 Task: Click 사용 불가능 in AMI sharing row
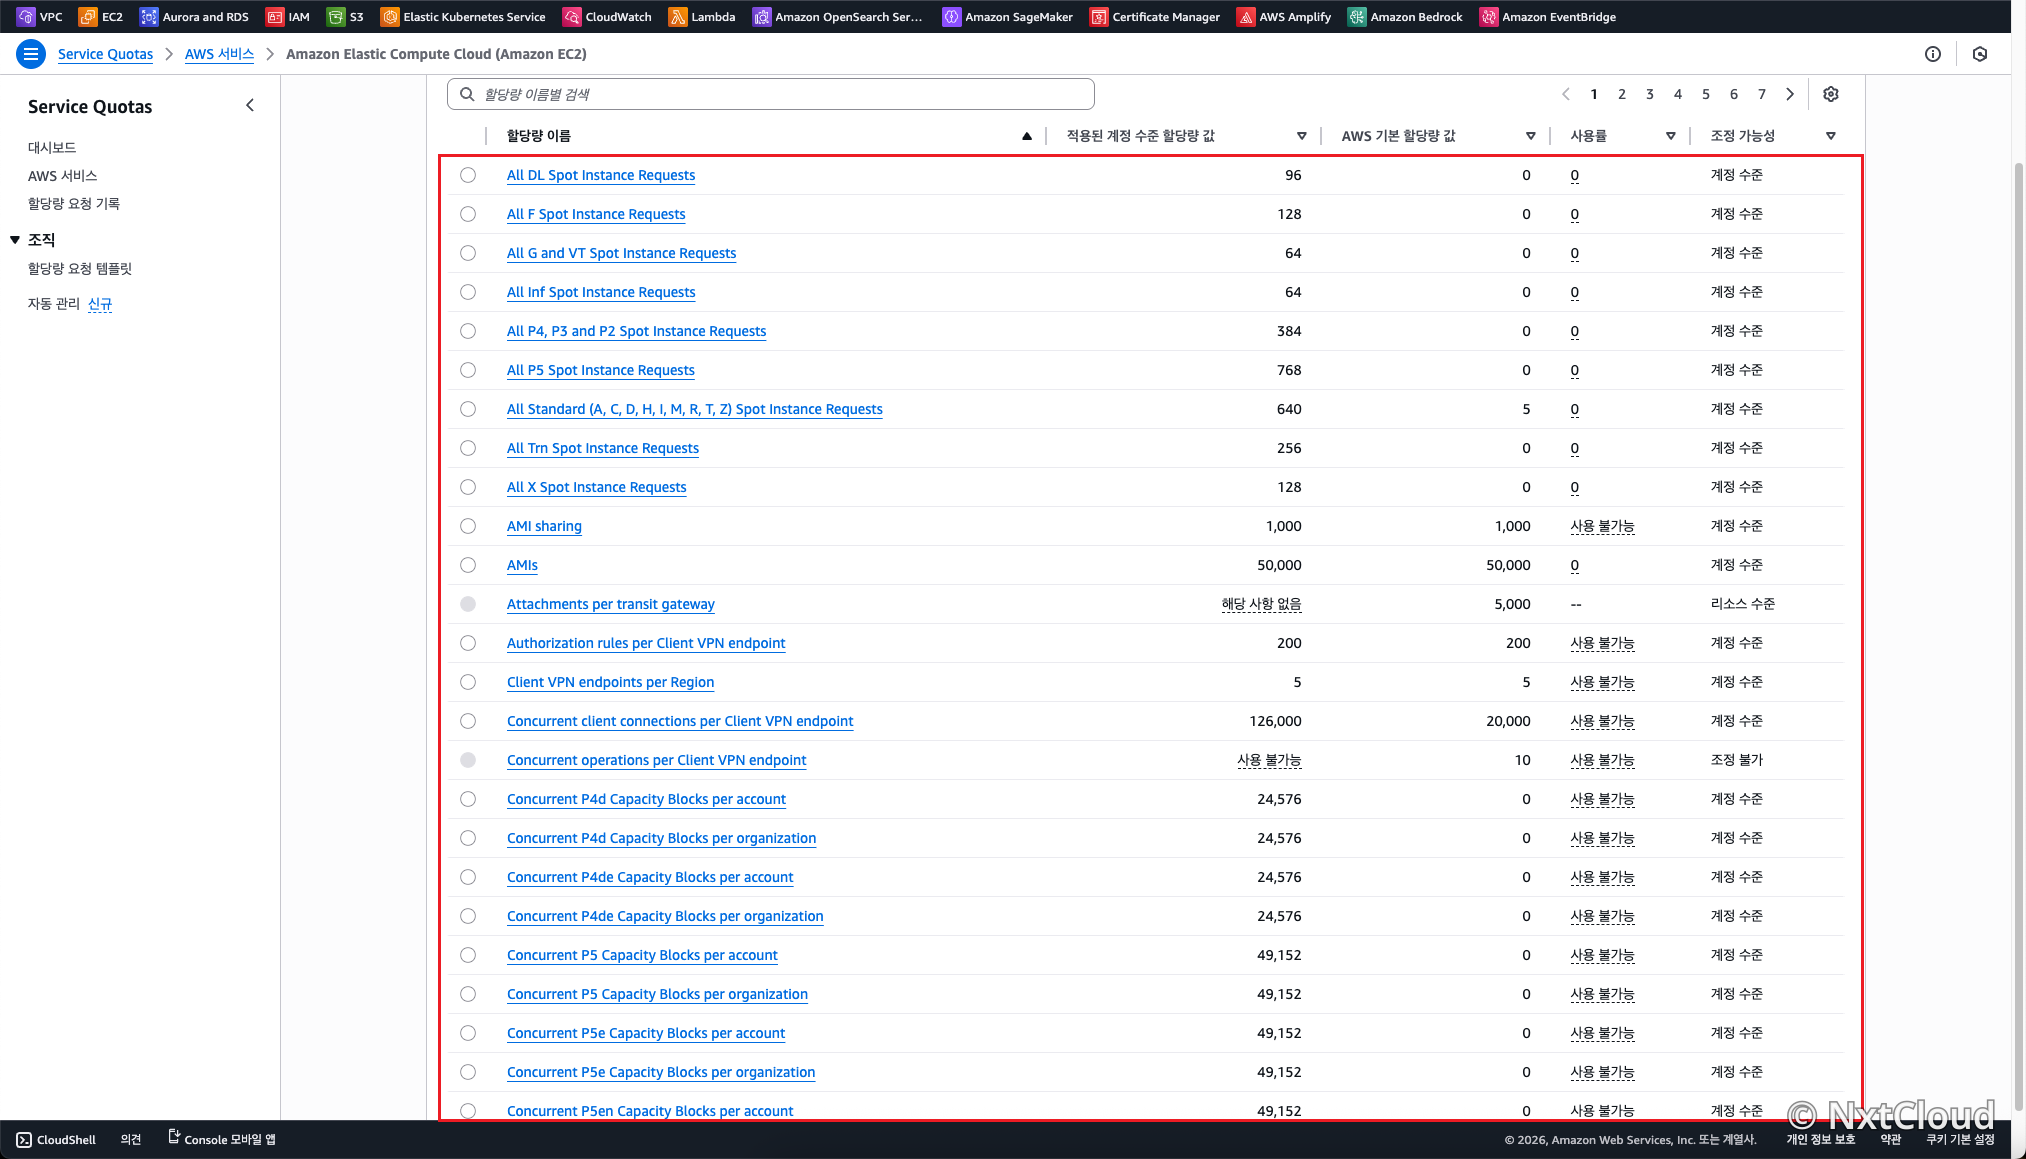1603,526
